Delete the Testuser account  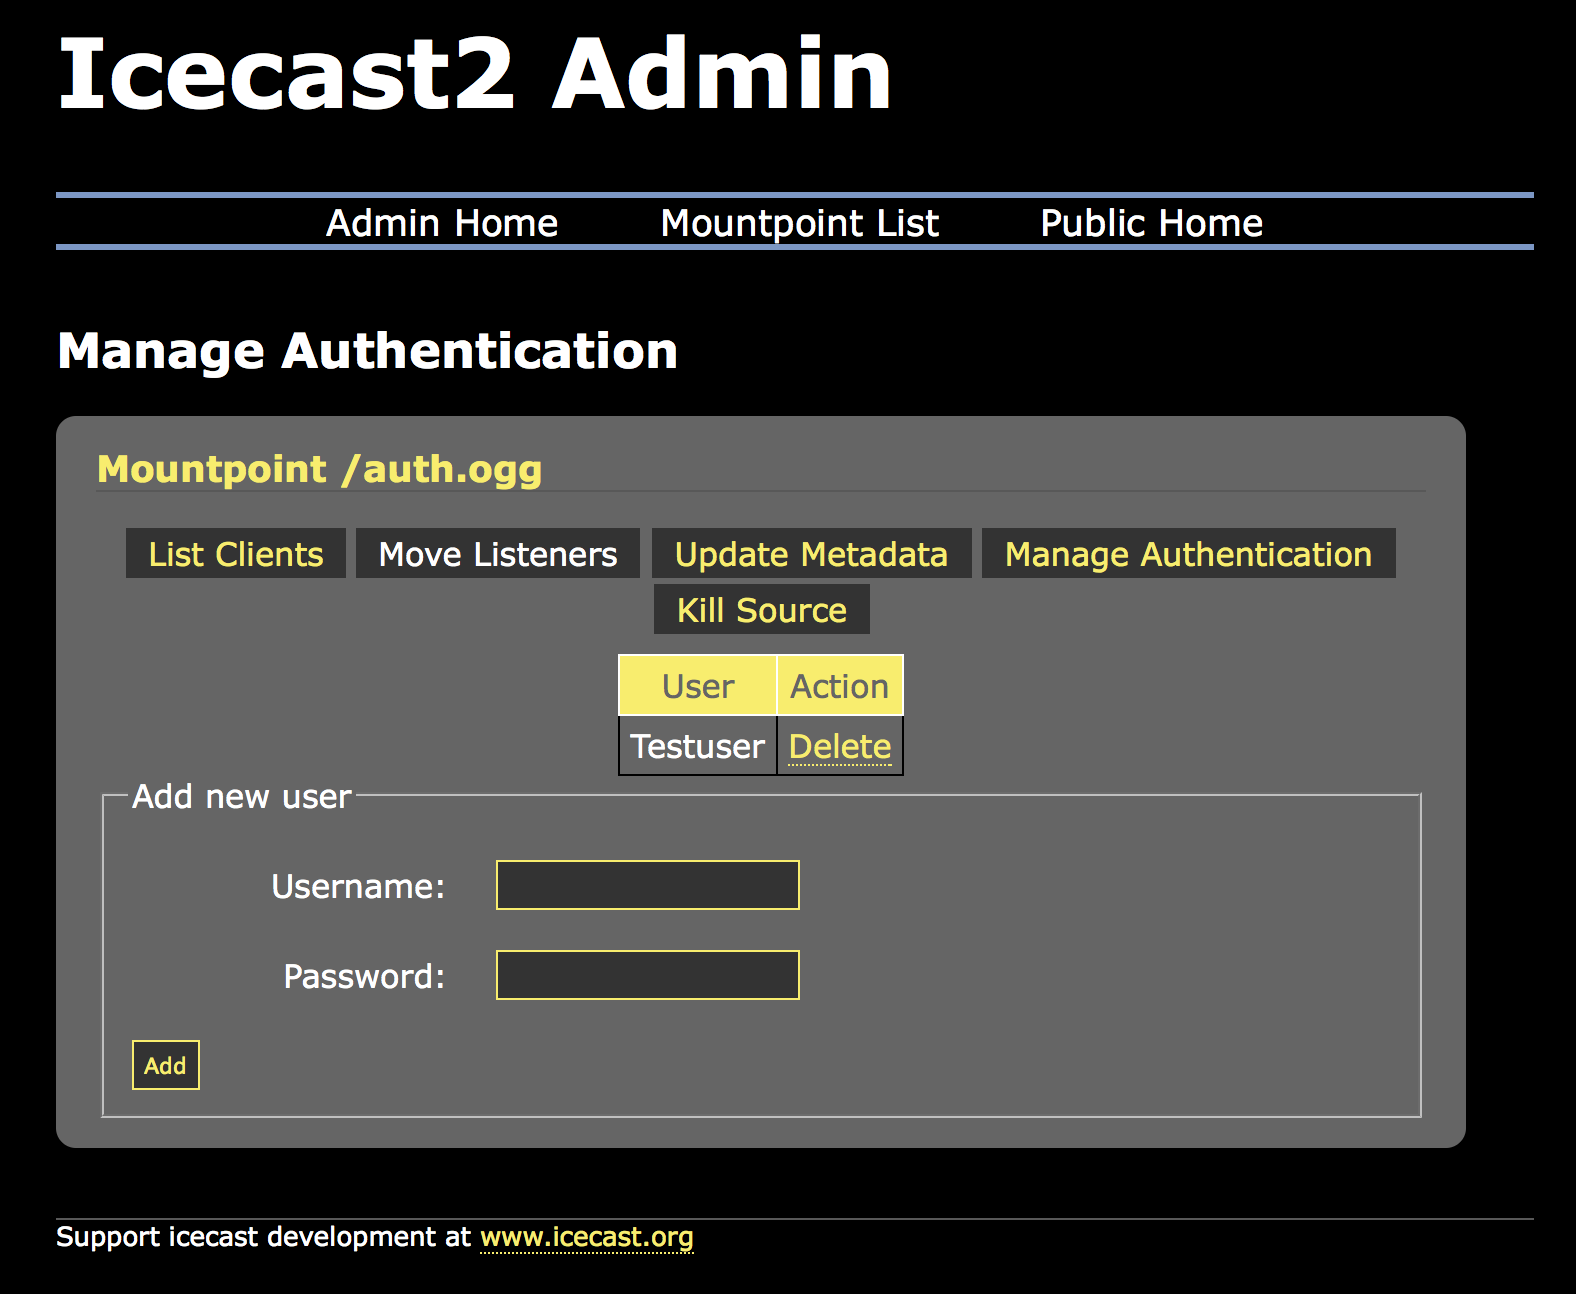(839, 746)
